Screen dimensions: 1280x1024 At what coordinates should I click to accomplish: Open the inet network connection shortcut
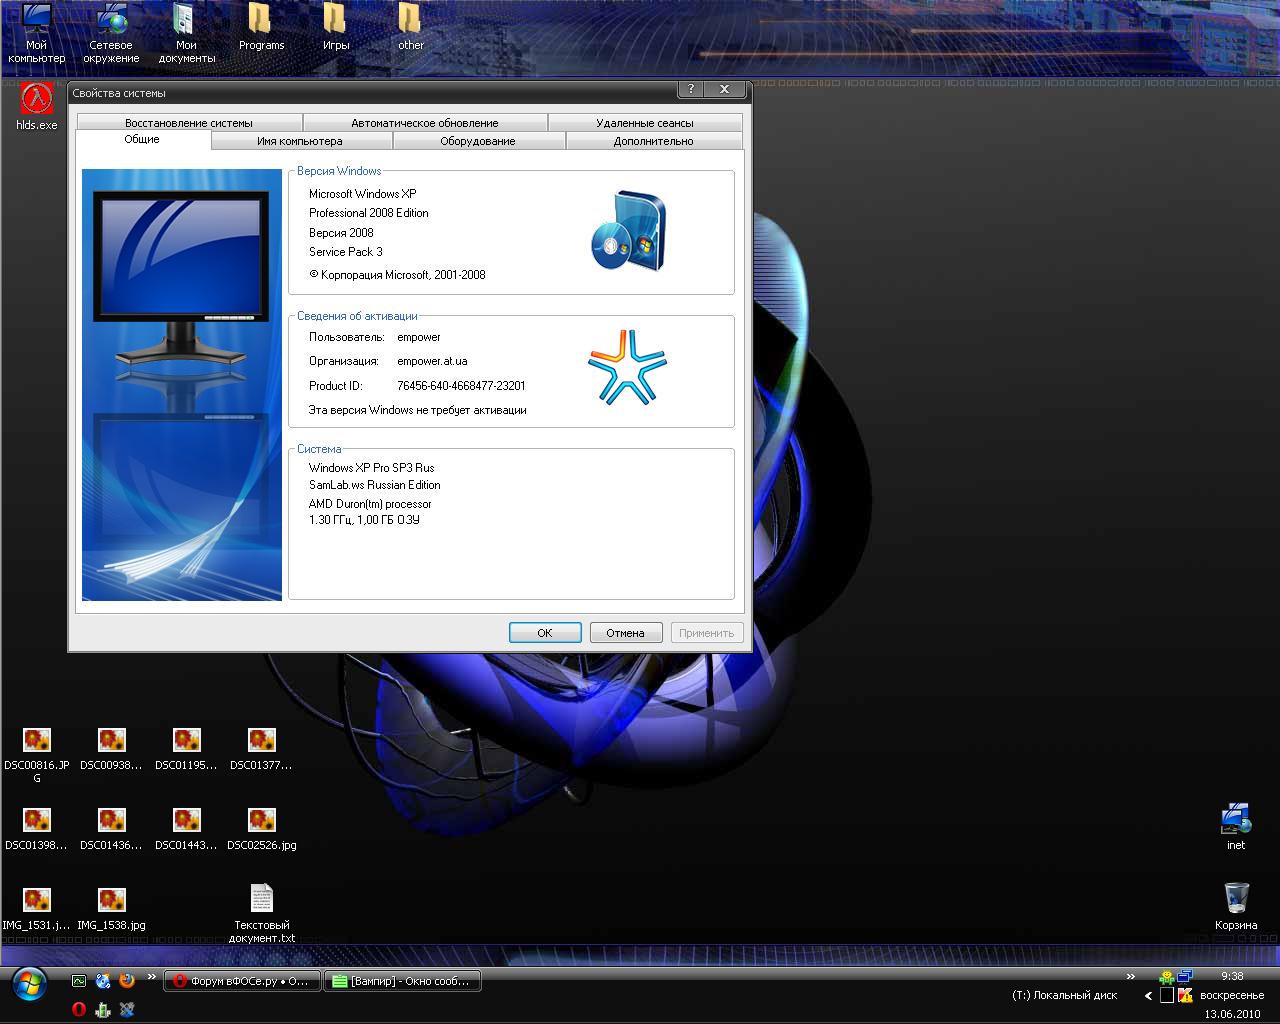point(1236,819)
